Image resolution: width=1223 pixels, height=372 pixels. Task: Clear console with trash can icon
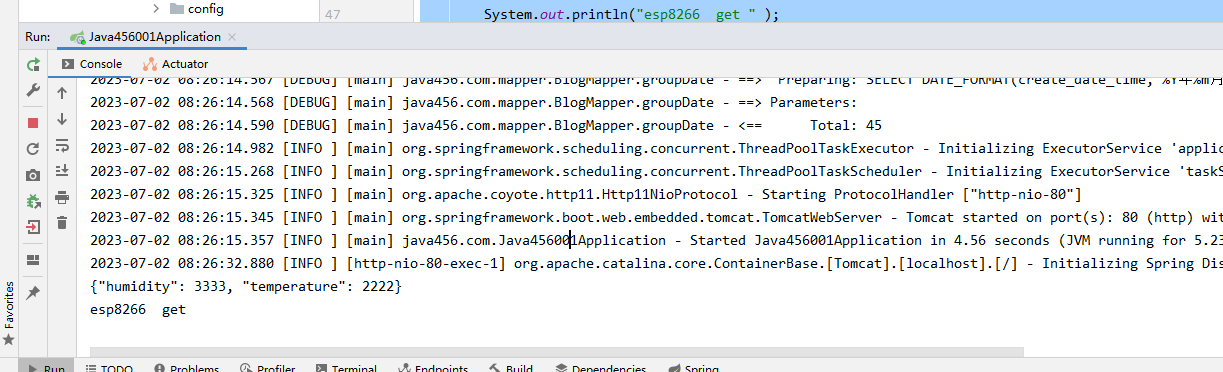coord(62,222)
